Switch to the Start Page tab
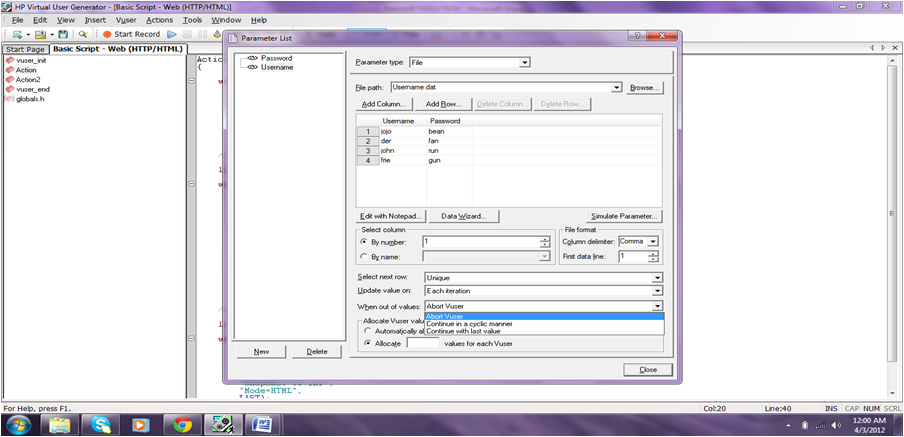This screenshot has width=904, height=437. tap(25, 49)
